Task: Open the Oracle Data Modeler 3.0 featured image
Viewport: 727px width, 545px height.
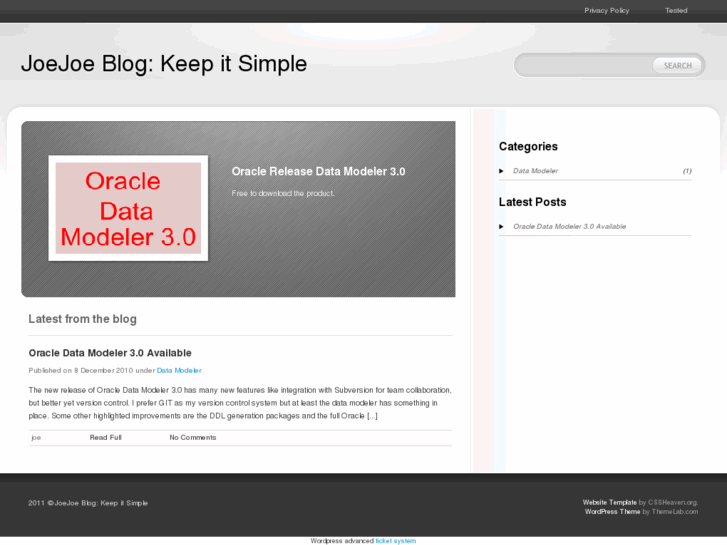Action: pyautogui.click(x=128, y=208)
